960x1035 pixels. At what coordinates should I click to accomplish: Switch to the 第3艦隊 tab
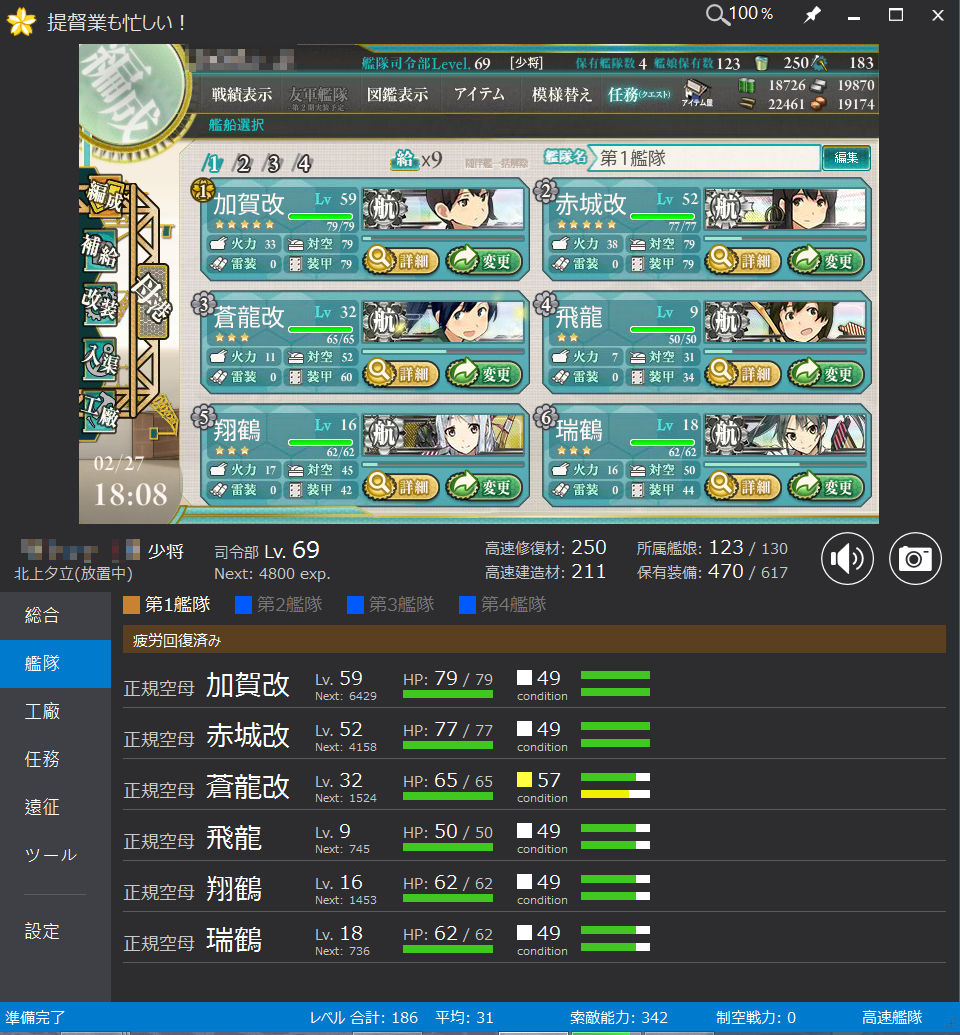coord(391,604)
